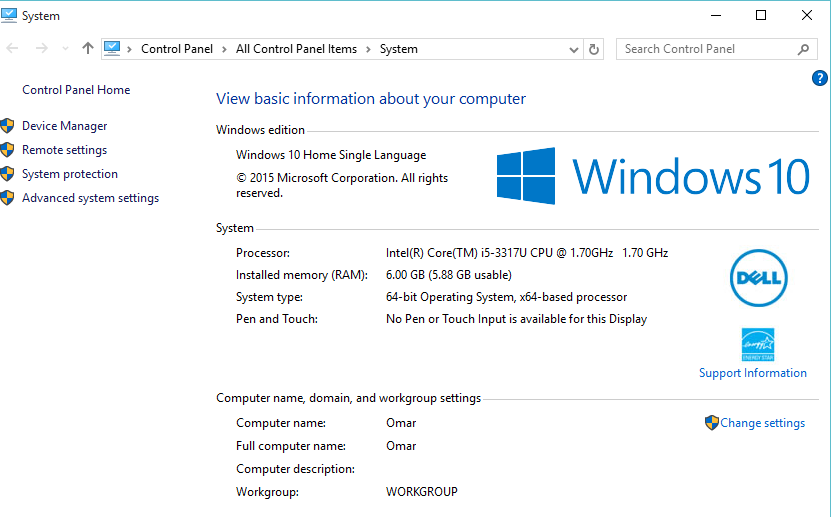Close the System window
831x517 pixels.
(x=807, y=15)
